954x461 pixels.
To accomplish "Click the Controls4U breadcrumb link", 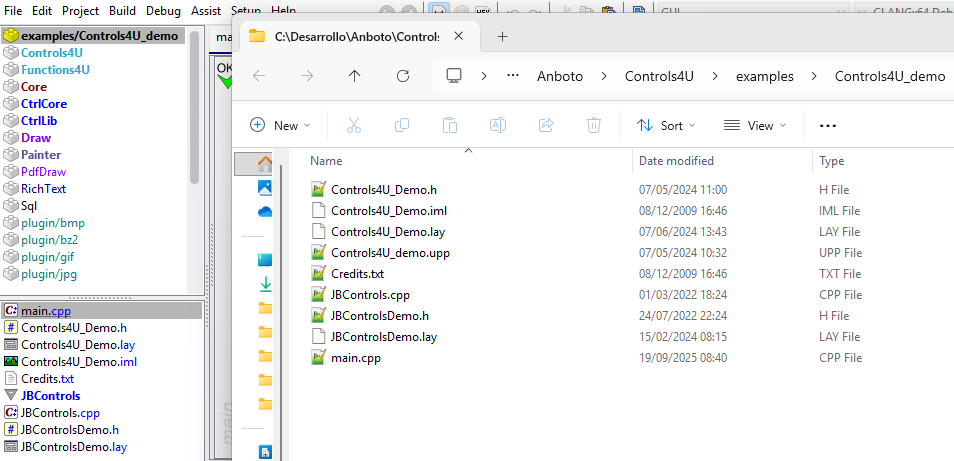I will [x=659, y=76].
